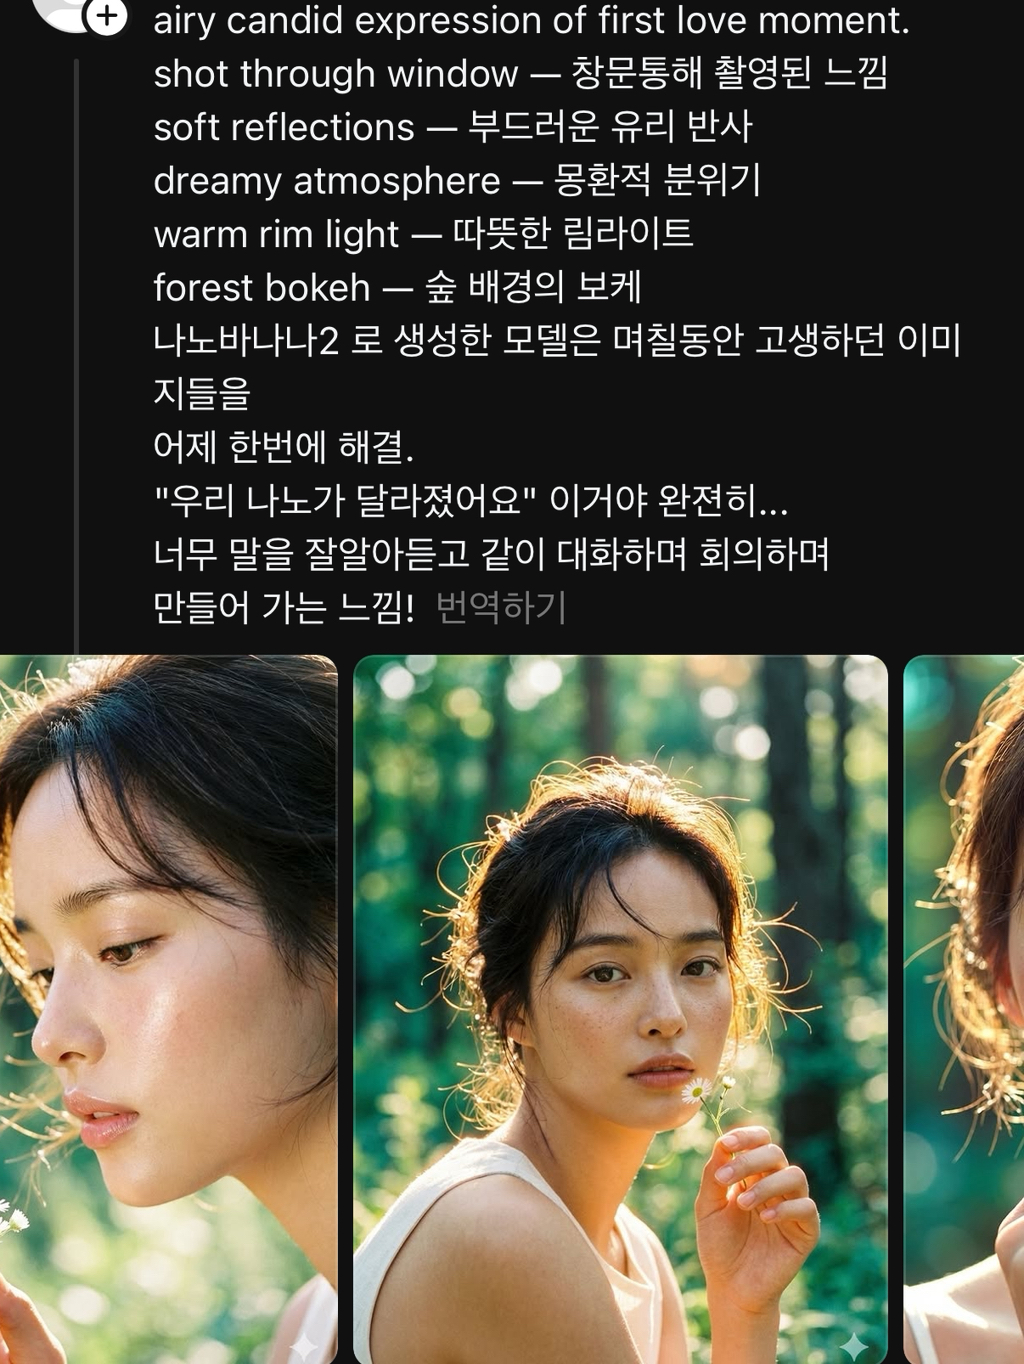The image size is (1024, 1364).
Task: Click the '만들어 가는 느낌!' text
Action: point(283,607)
